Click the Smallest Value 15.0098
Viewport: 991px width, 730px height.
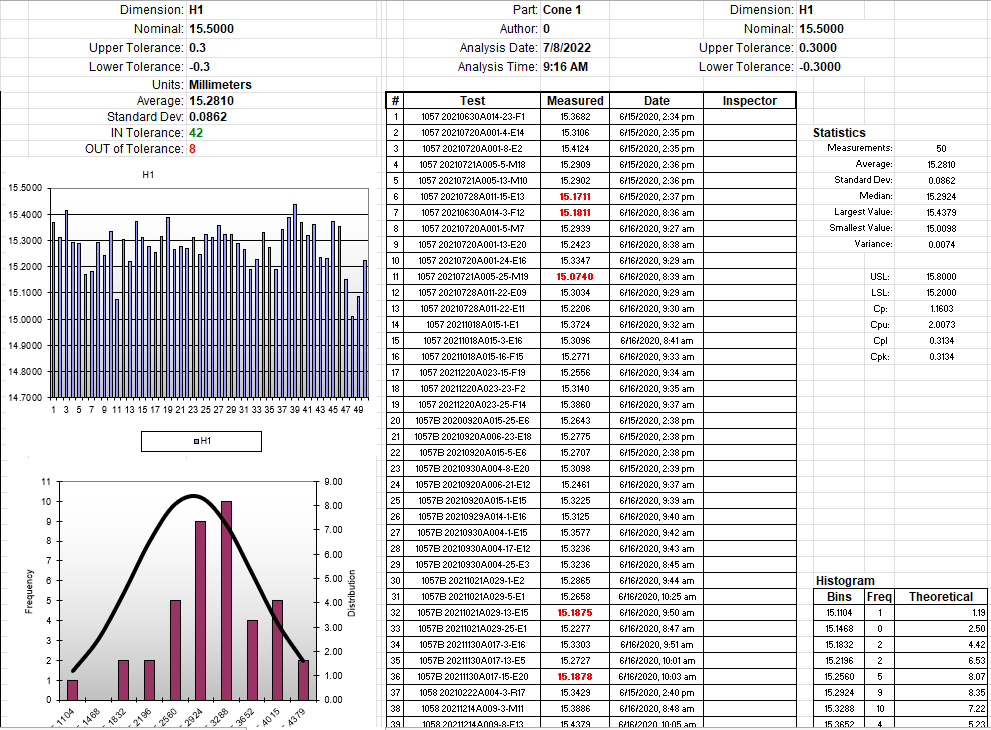click(x=941, y=229)
